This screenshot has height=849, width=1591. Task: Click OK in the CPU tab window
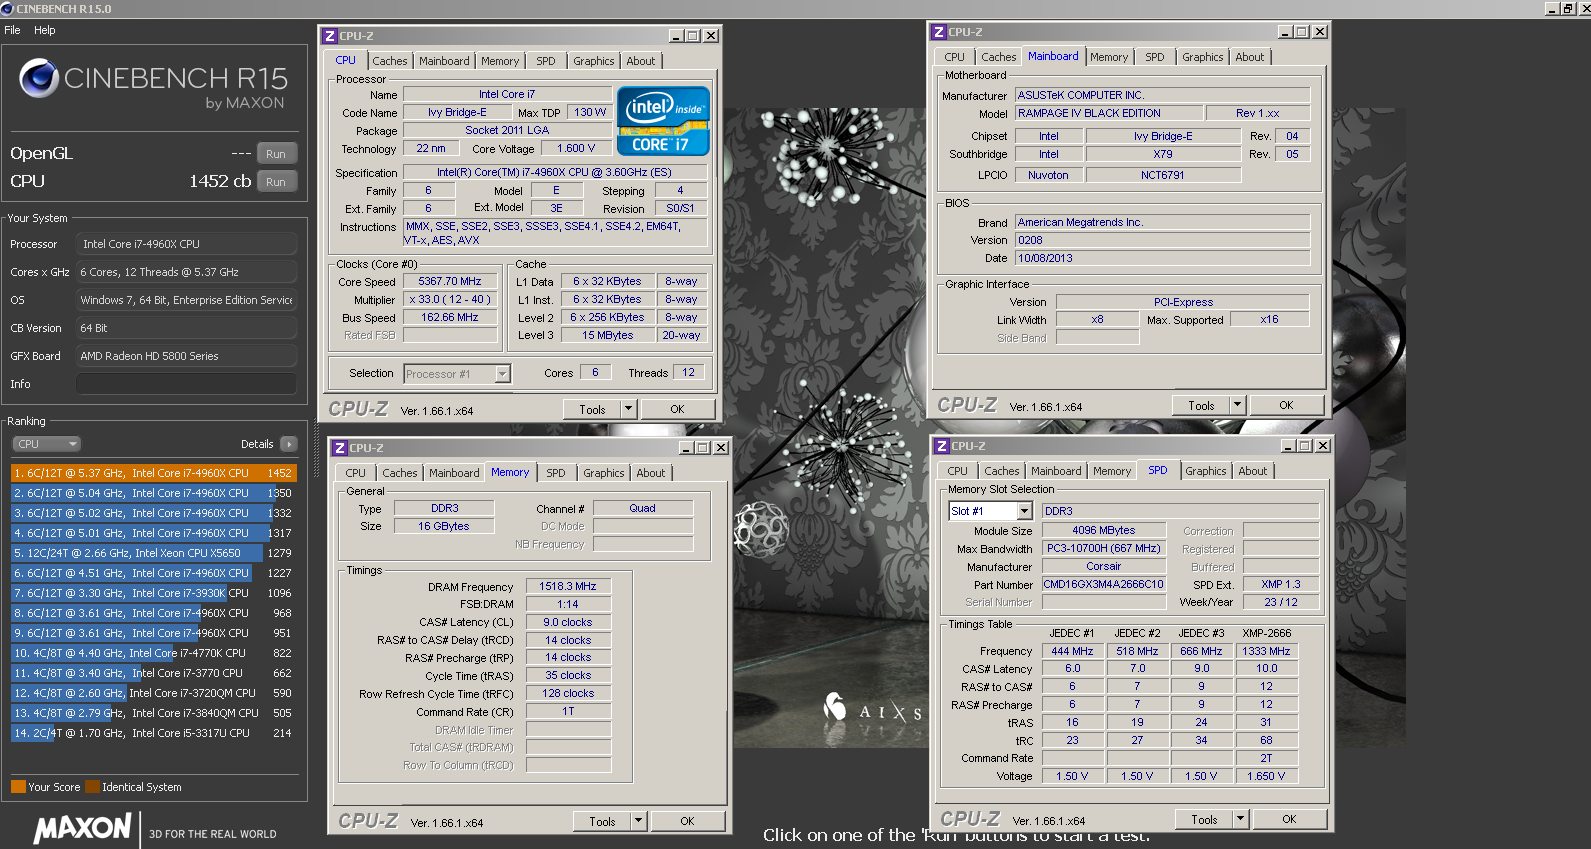point(677,409)
